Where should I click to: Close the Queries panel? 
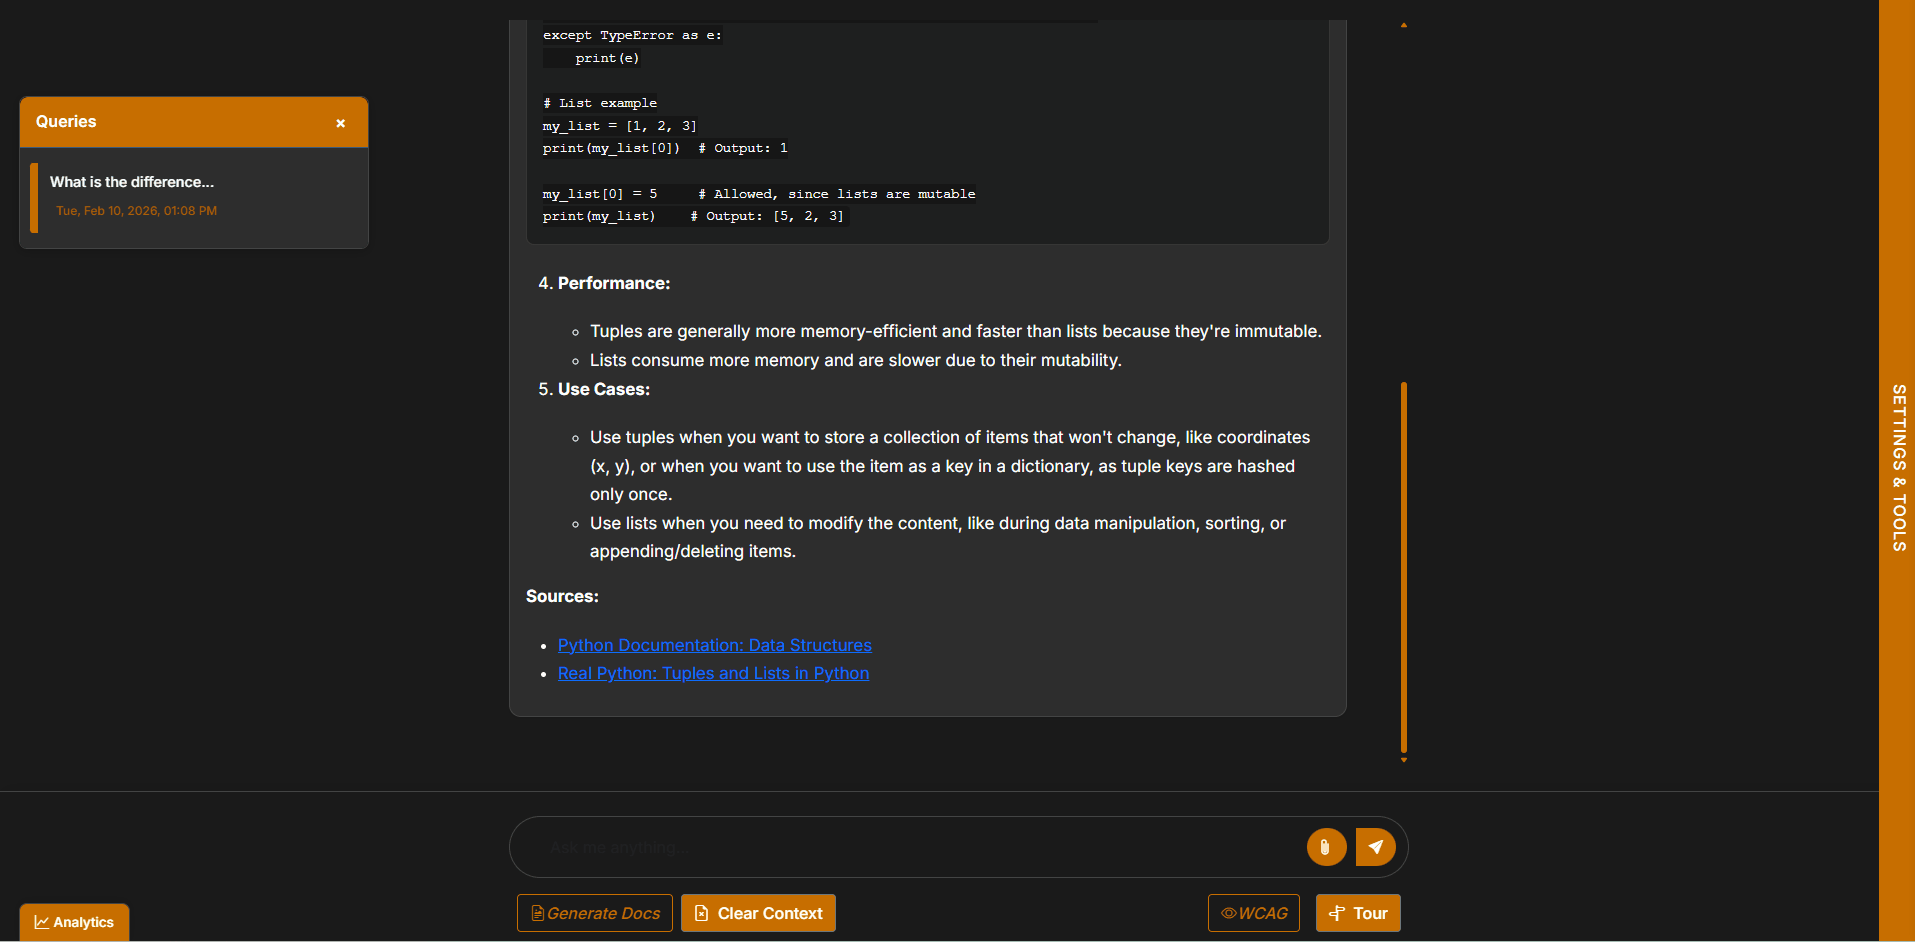tap(340, 123)
